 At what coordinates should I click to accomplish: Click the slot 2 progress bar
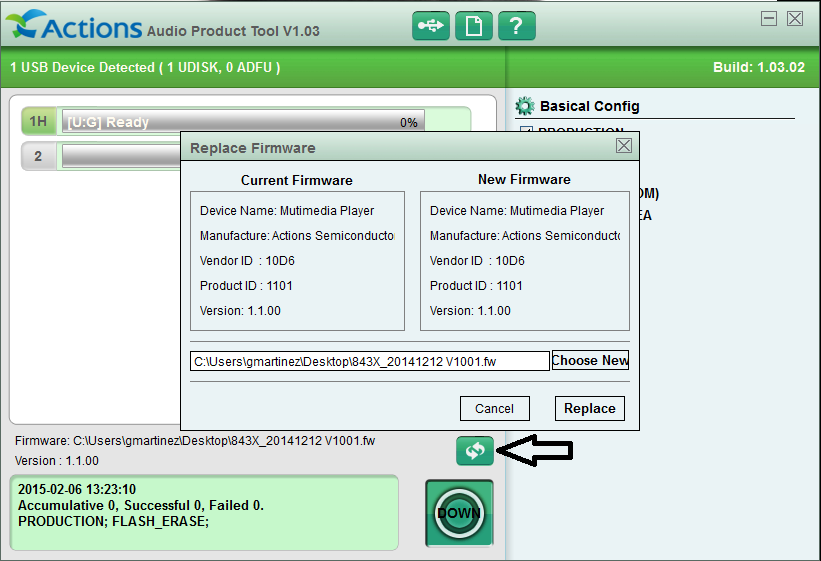point(120,156)
